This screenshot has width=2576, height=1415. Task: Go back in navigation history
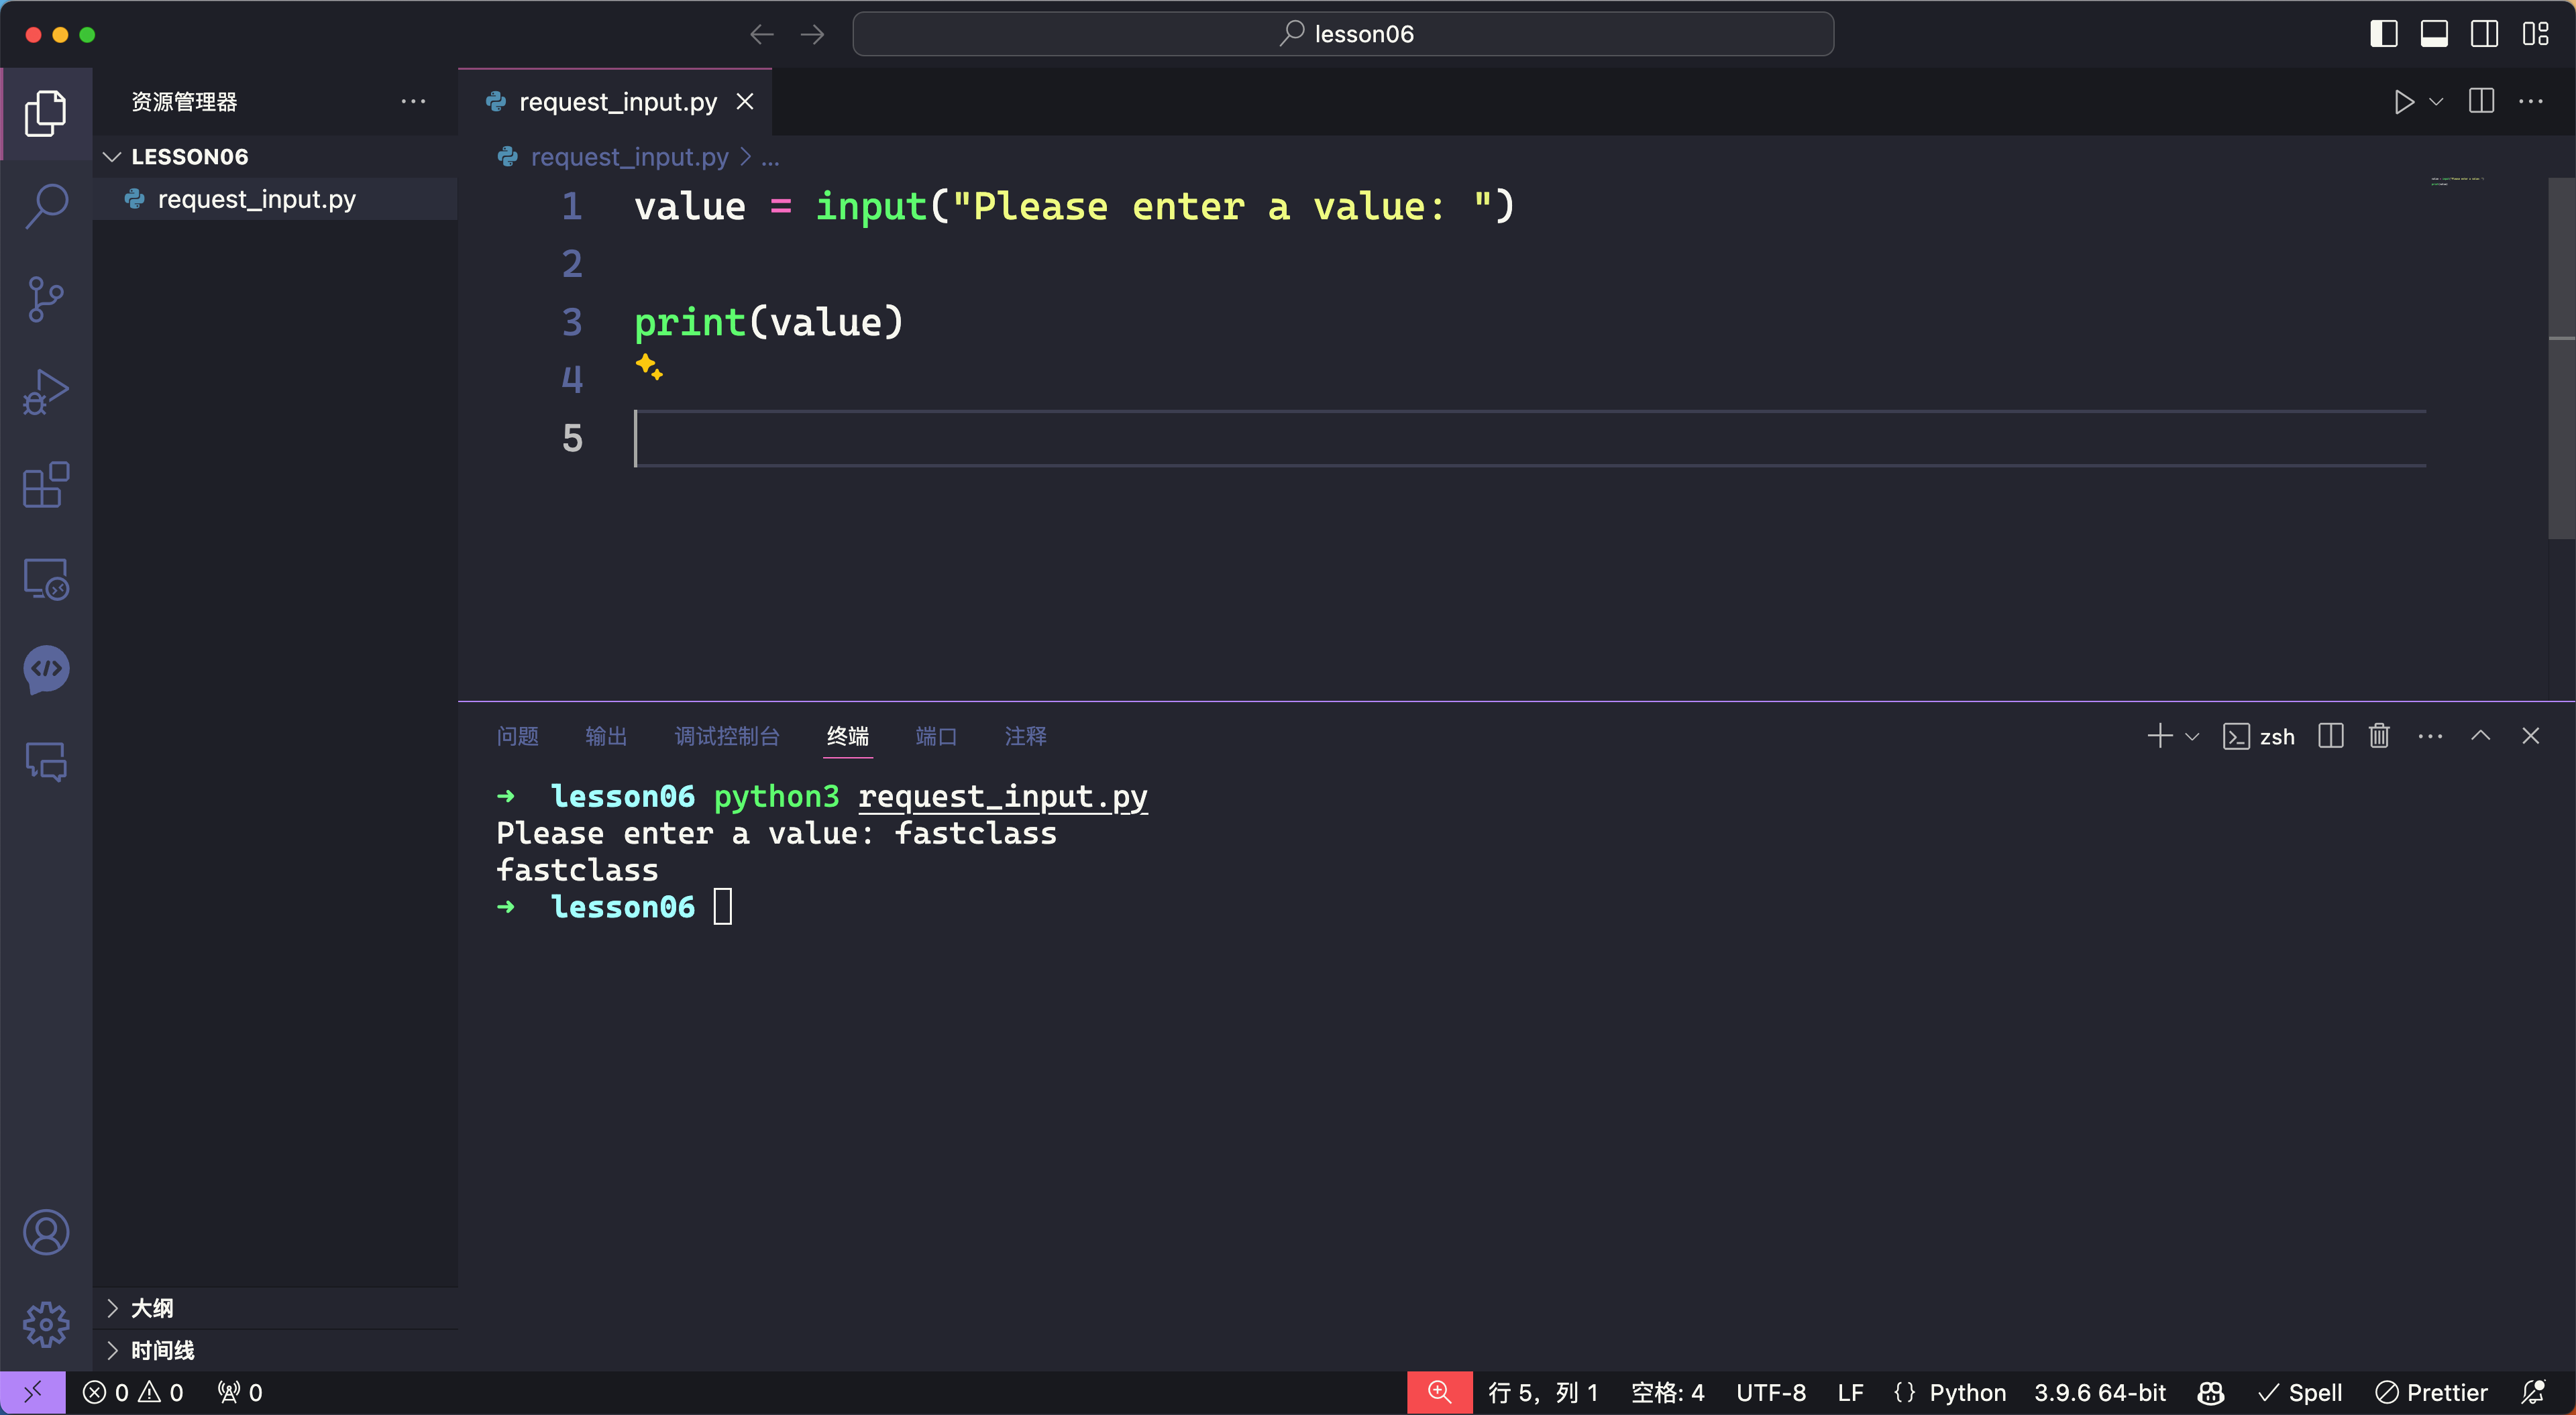(762, 34)
